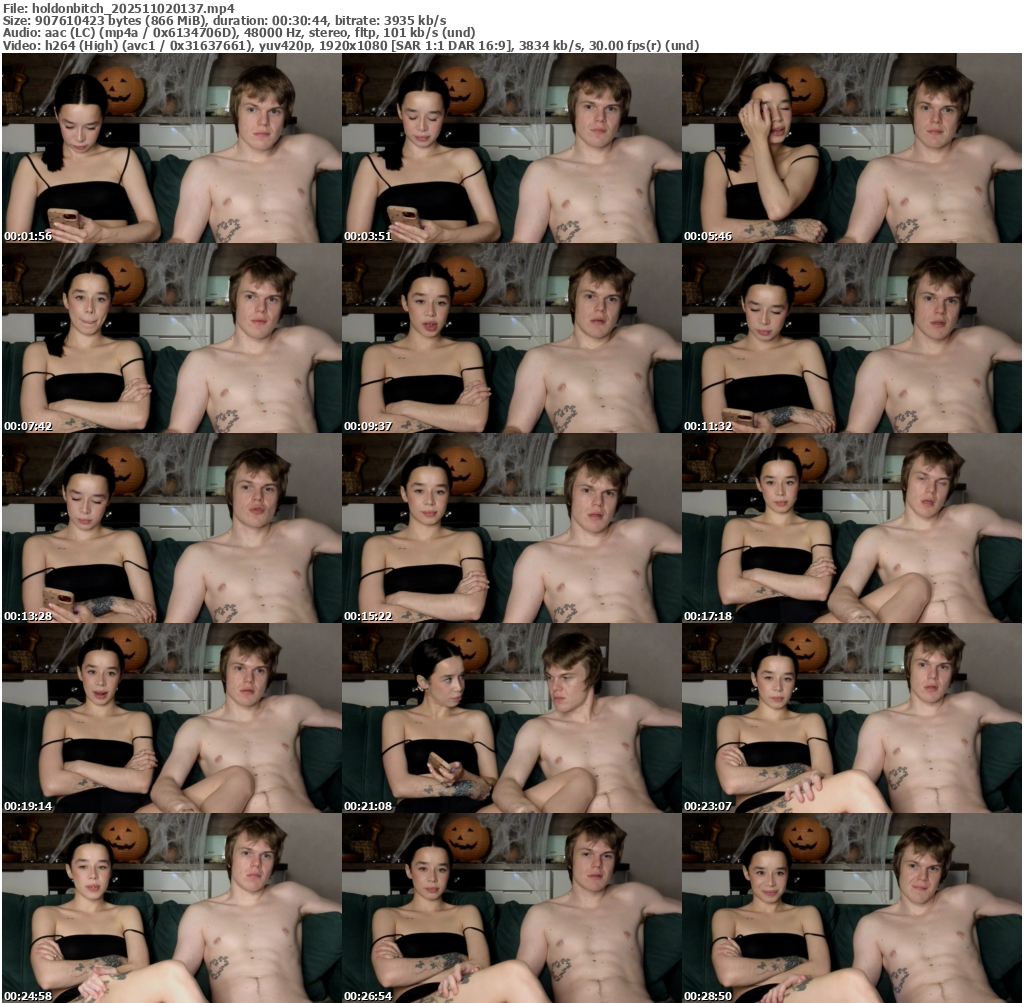Screen dimensions: 1024x1003
Task: Click the Video h264 stream info line
Action: click(350, 45)
